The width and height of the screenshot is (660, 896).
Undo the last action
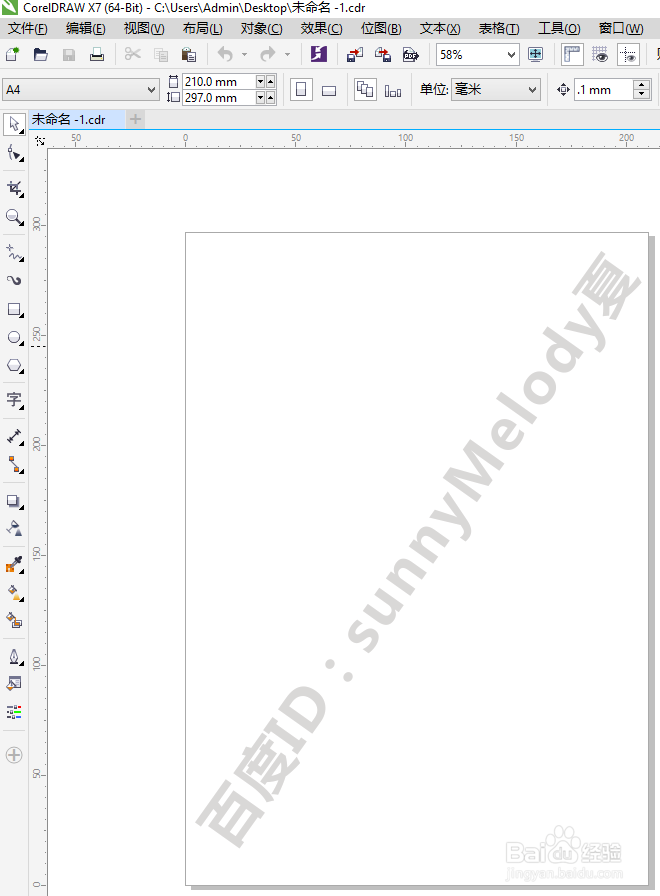coord(225,54)
